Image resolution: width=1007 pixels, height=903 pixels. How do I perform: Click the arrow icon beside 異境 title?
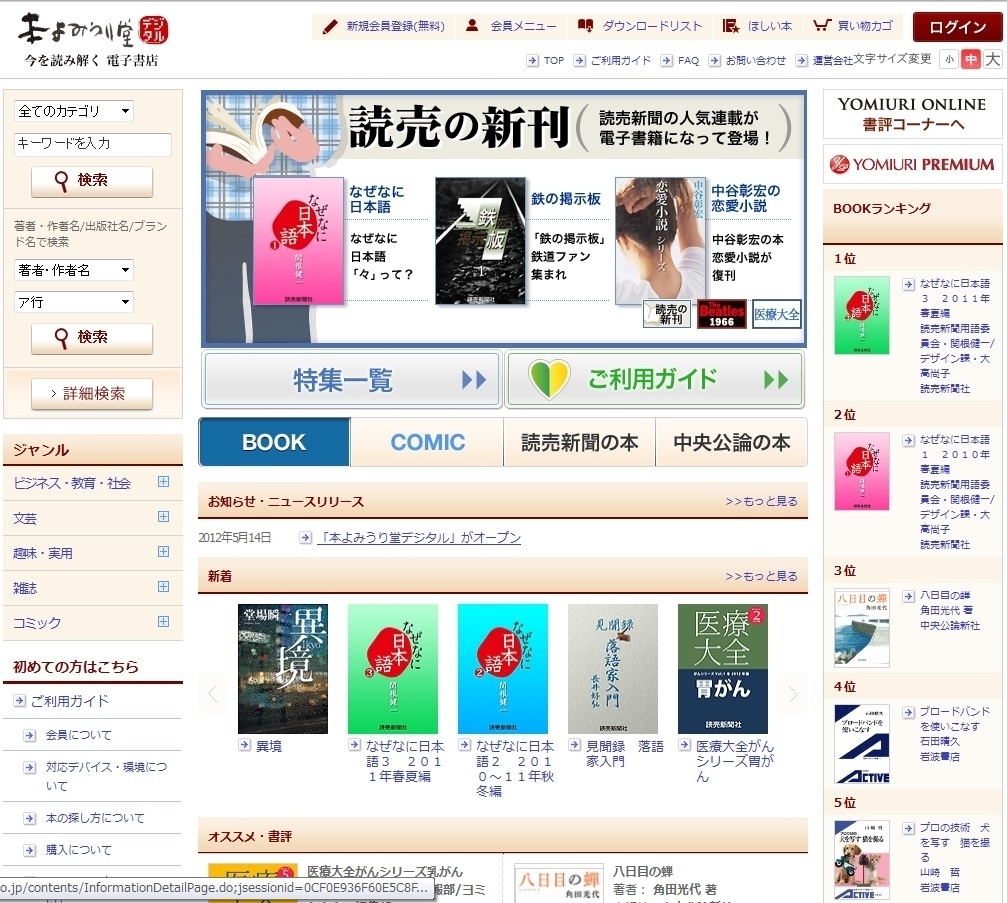[245, 745]
